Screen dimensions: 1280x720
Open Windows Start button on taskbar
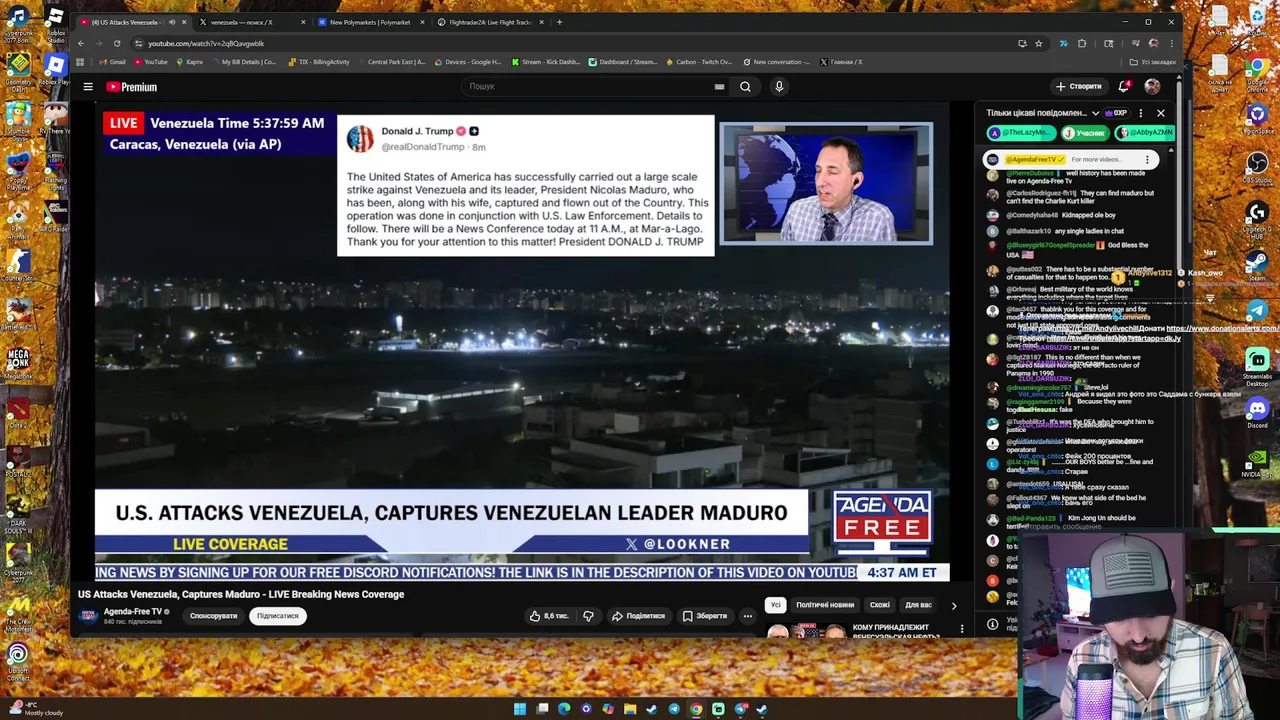(x=520, y=709)
